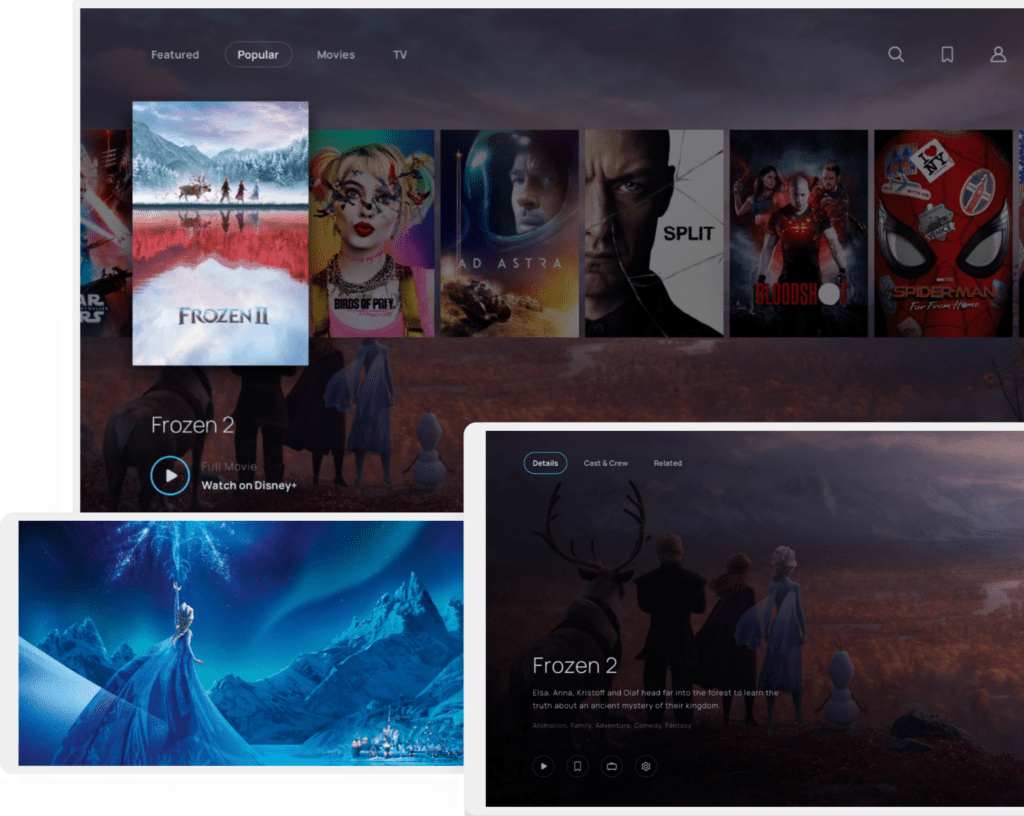Bookmark Frozen 2 in details panel
1024x816 pixels.
coord(577,766)
